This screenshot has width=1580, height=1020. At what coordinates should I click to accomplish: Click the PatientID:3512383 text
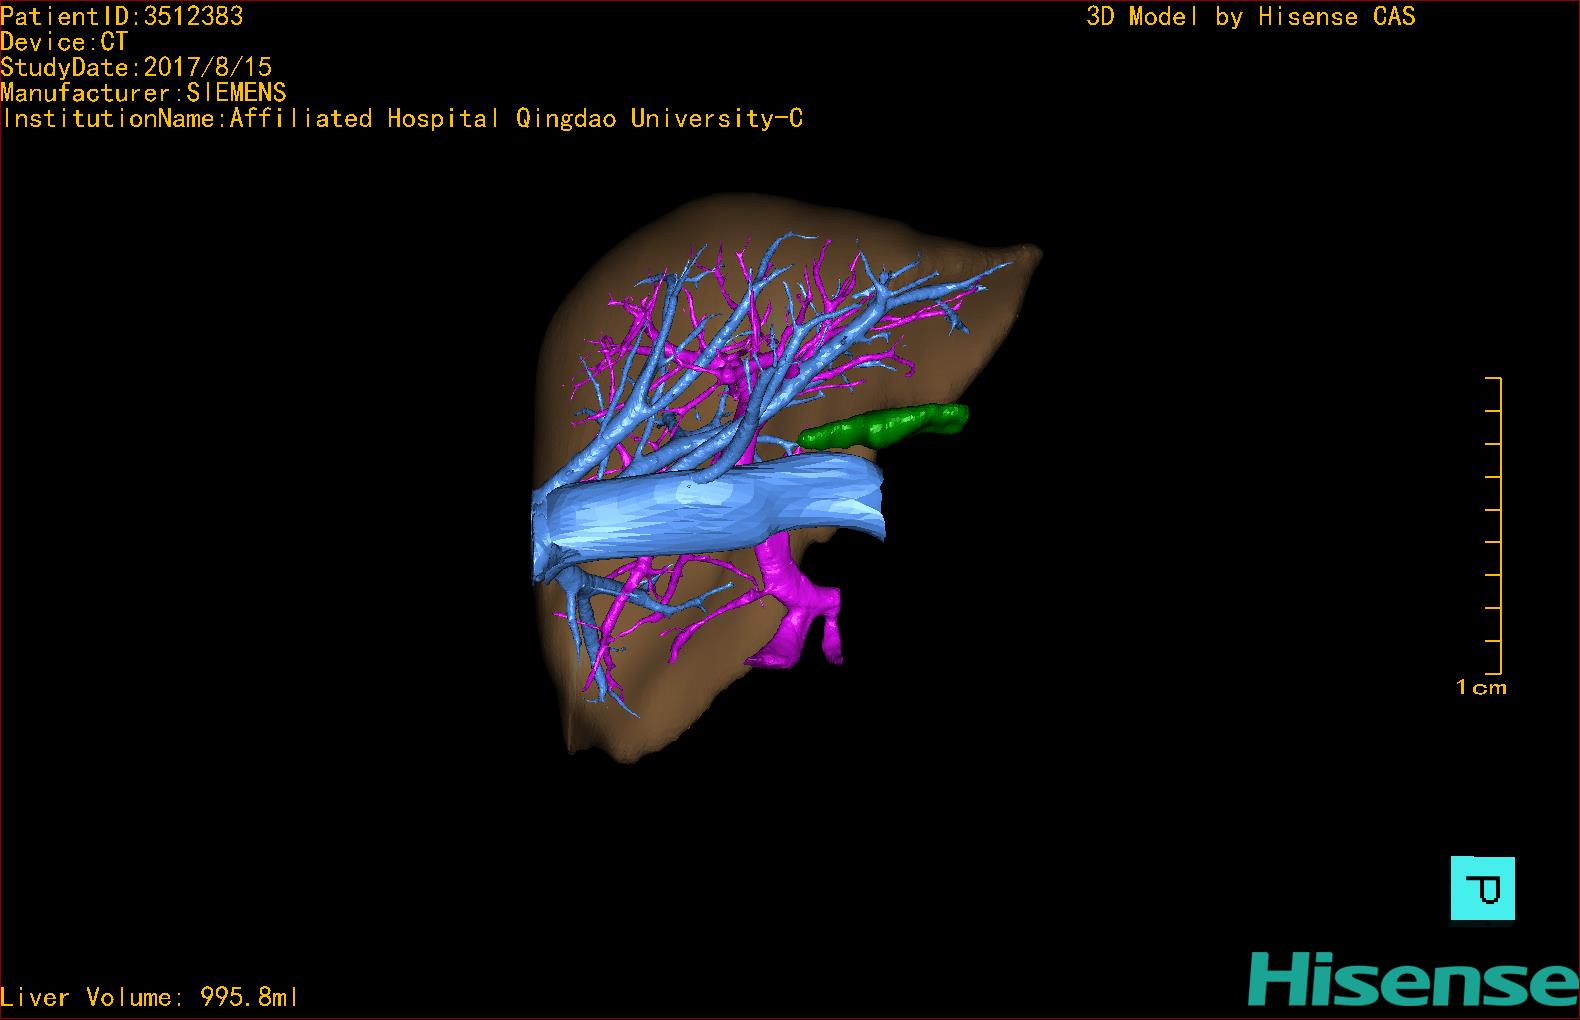coord(121,16)
